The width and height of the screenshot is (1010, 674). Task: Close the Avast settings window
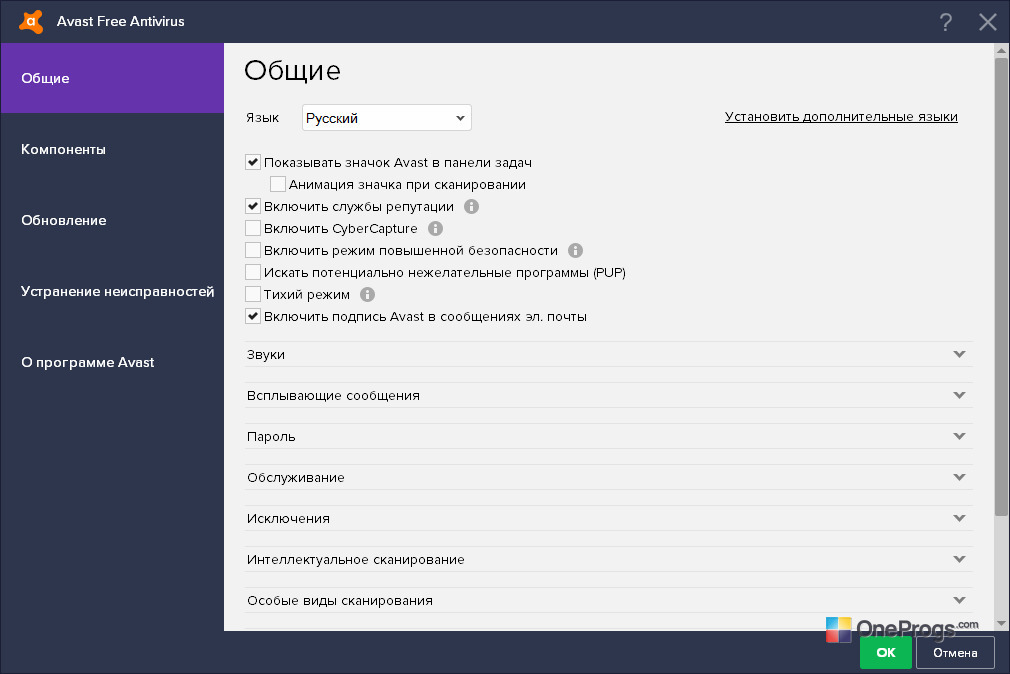[987, 22]
